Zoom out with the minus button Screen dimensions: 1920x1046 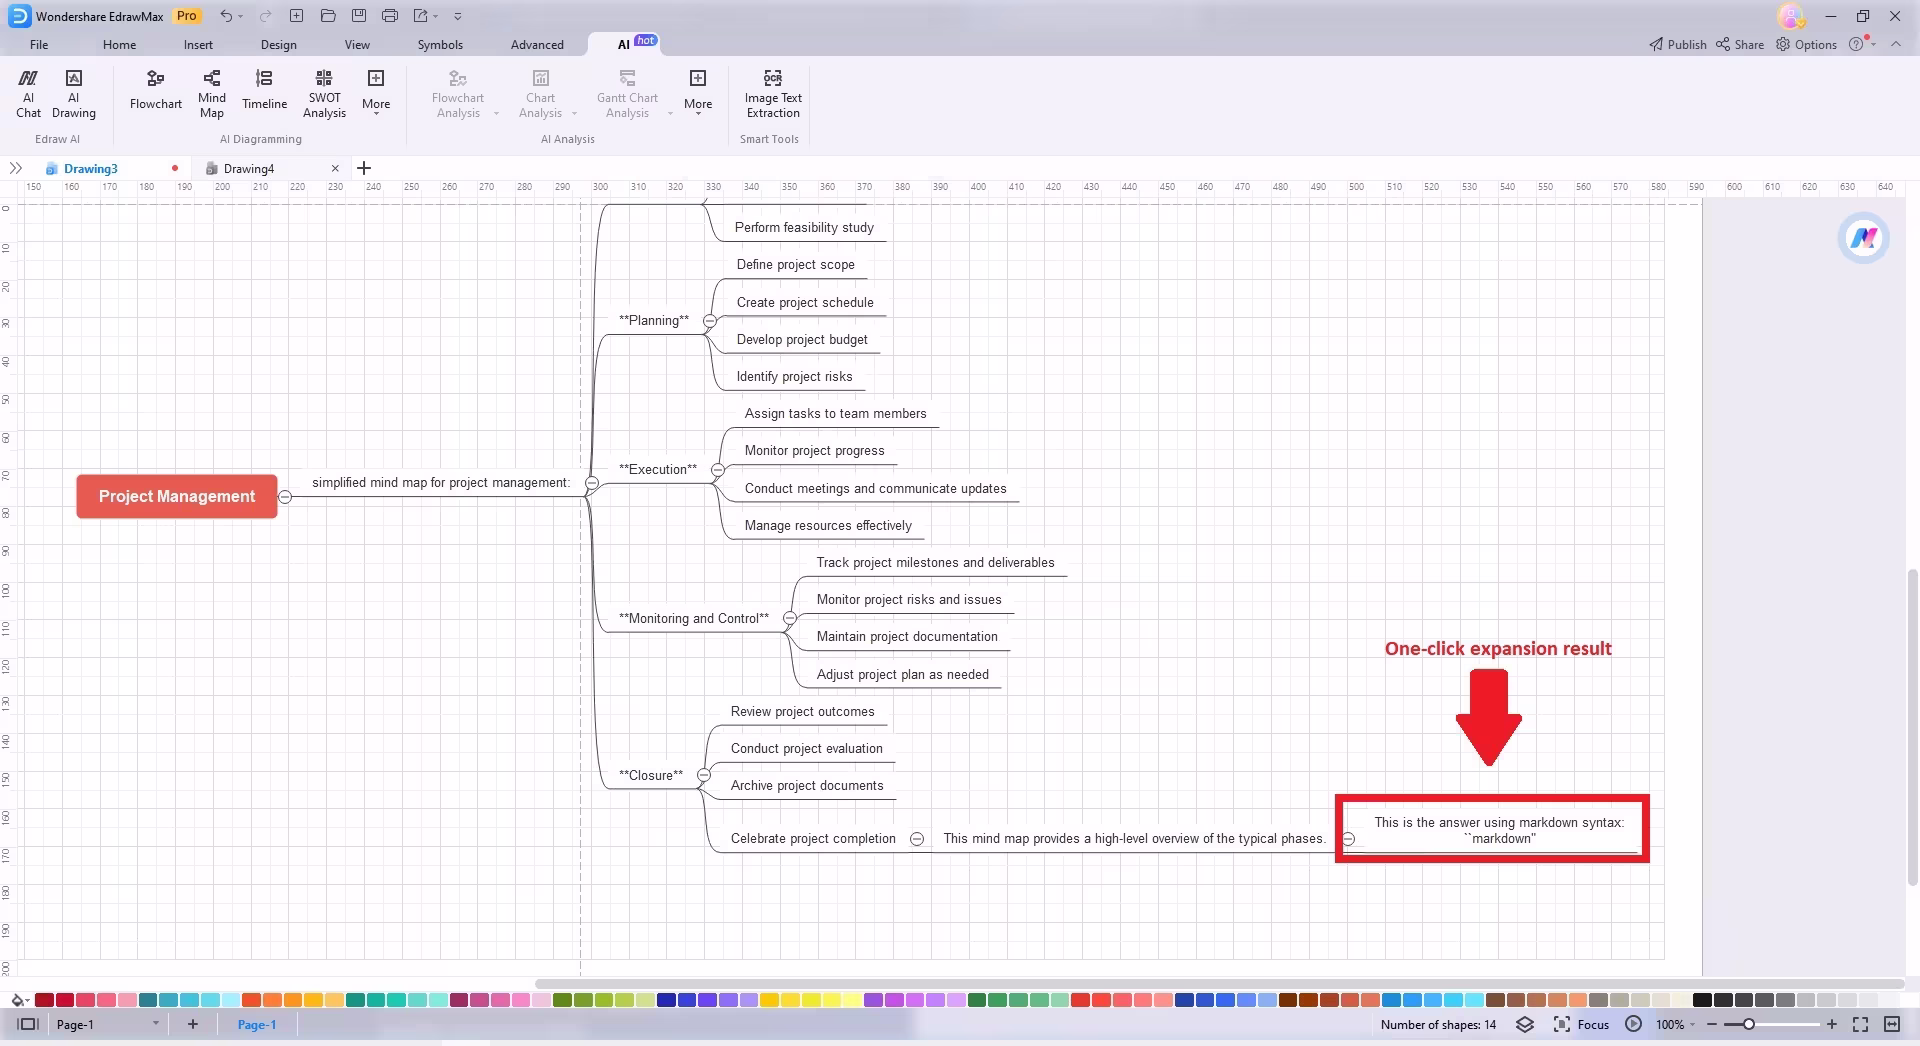pyautogui.click(x=1712, y=1025)
